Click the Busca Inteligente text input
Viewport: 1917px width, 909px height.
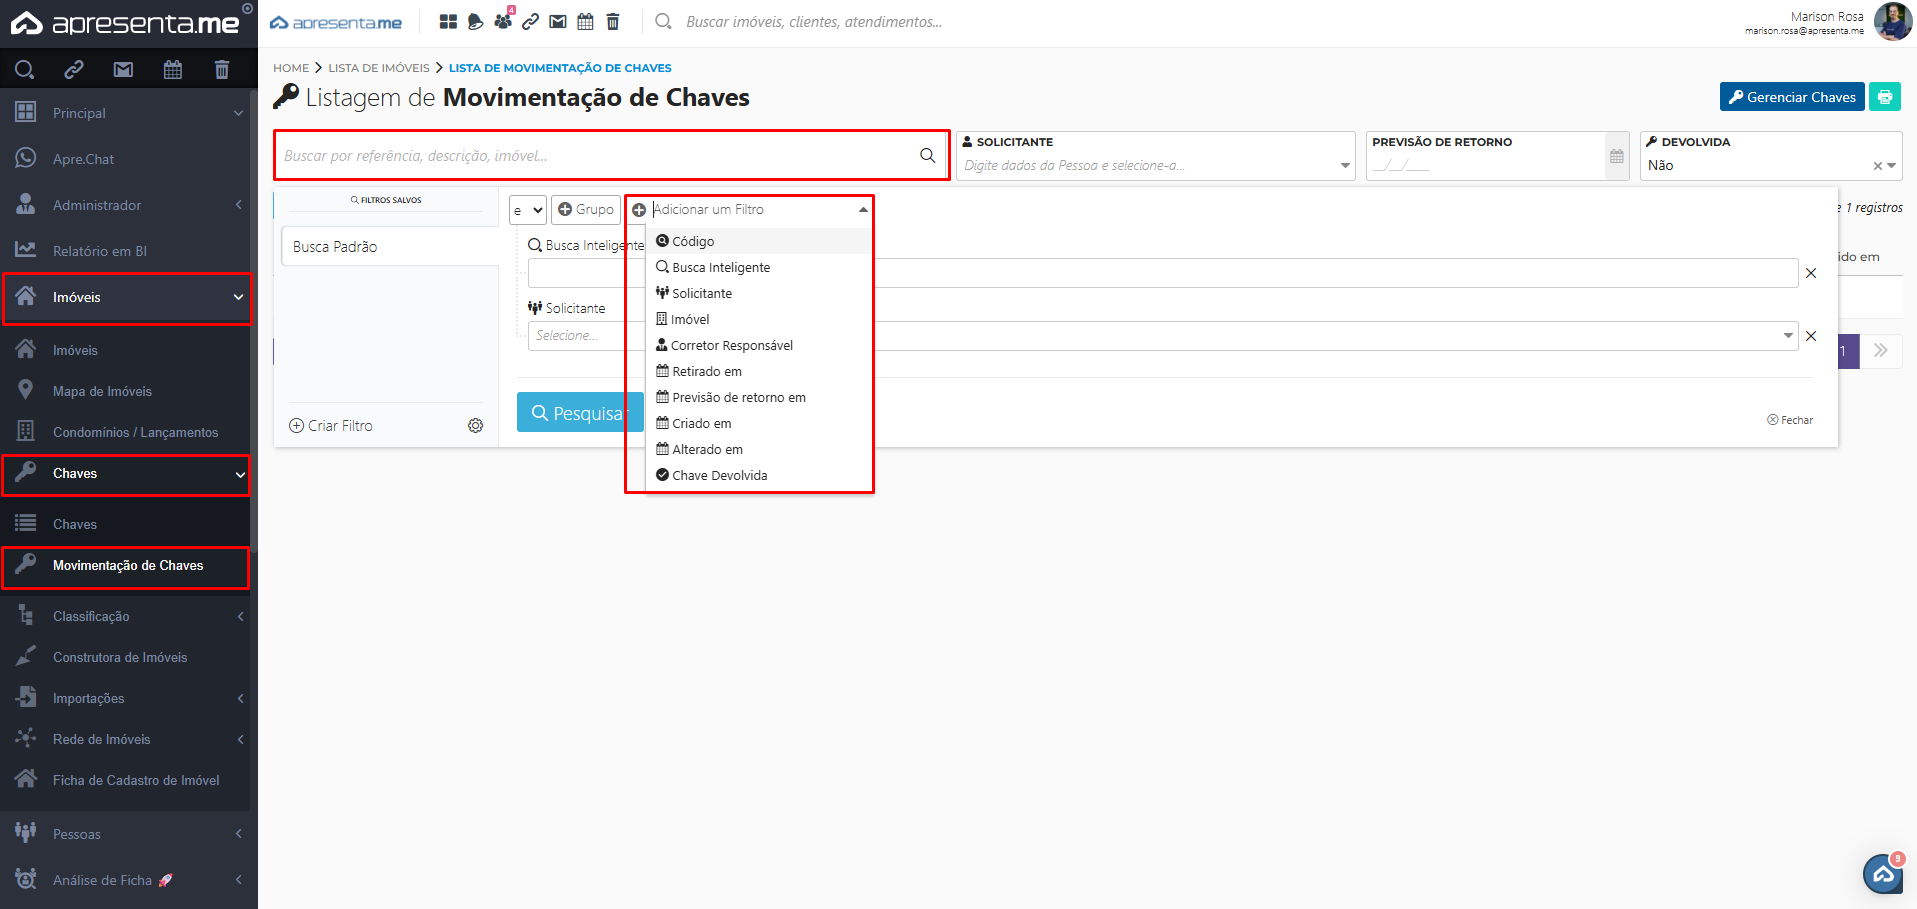[1200, 273]
